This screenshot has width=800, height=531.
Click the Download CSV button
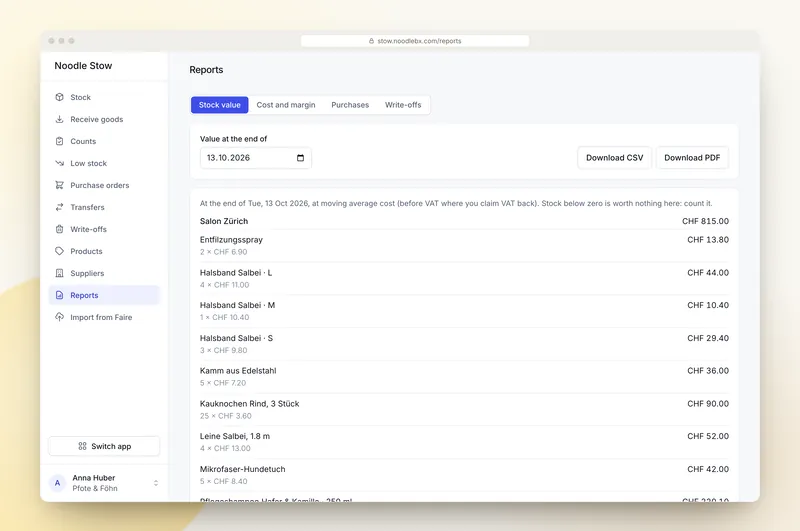coord(614,158)
